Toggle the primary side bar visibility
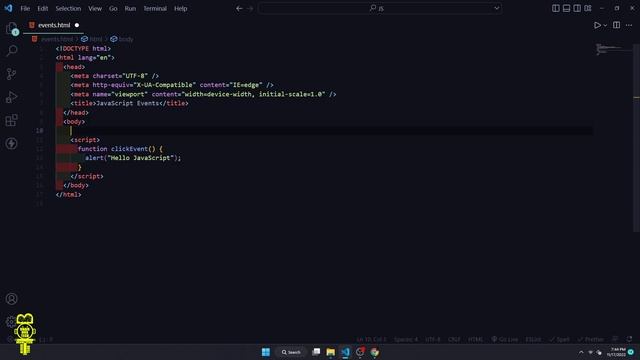640x360 pixels. [556, 8]
